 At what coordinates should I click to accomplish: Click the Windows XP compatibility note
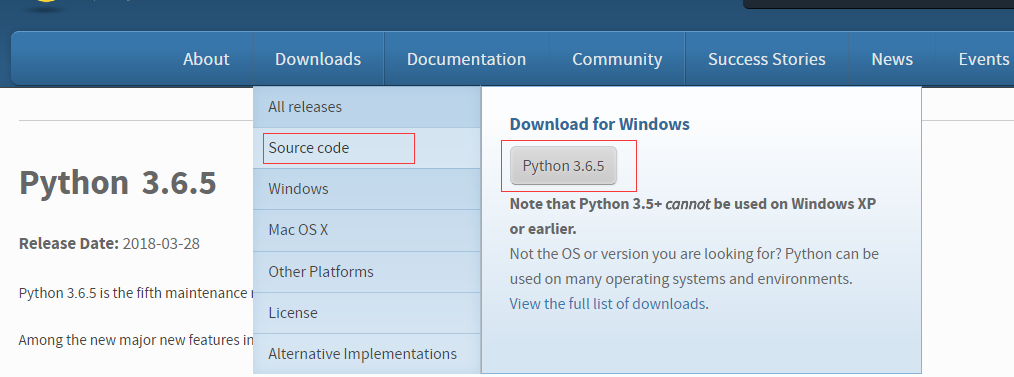pos(693,216)
